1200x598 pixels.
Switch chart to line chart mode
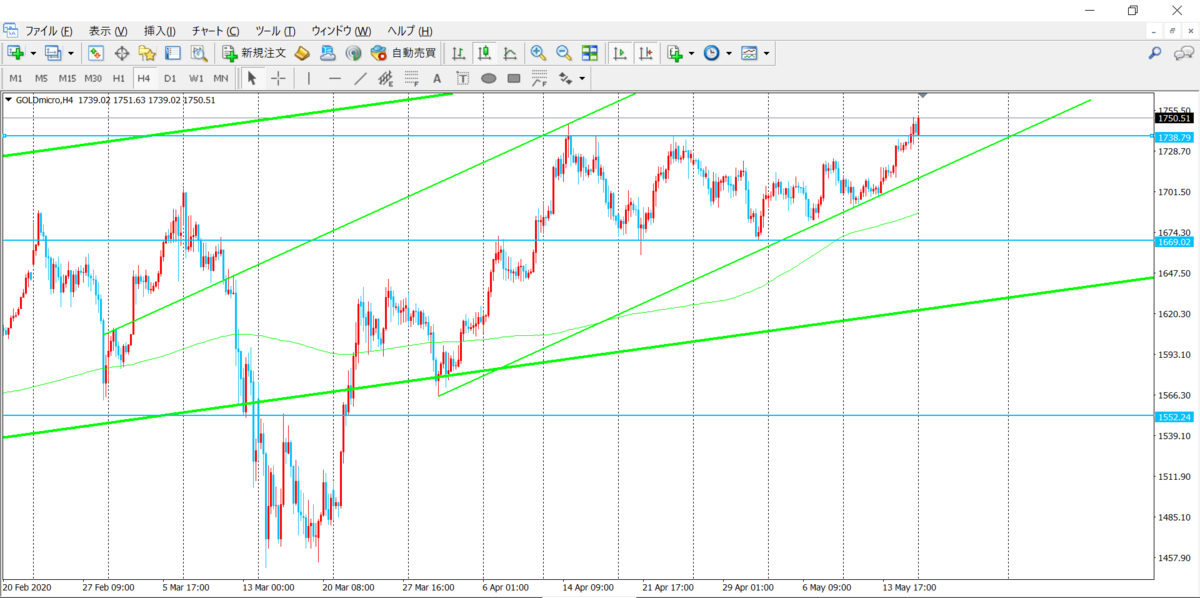510,53
